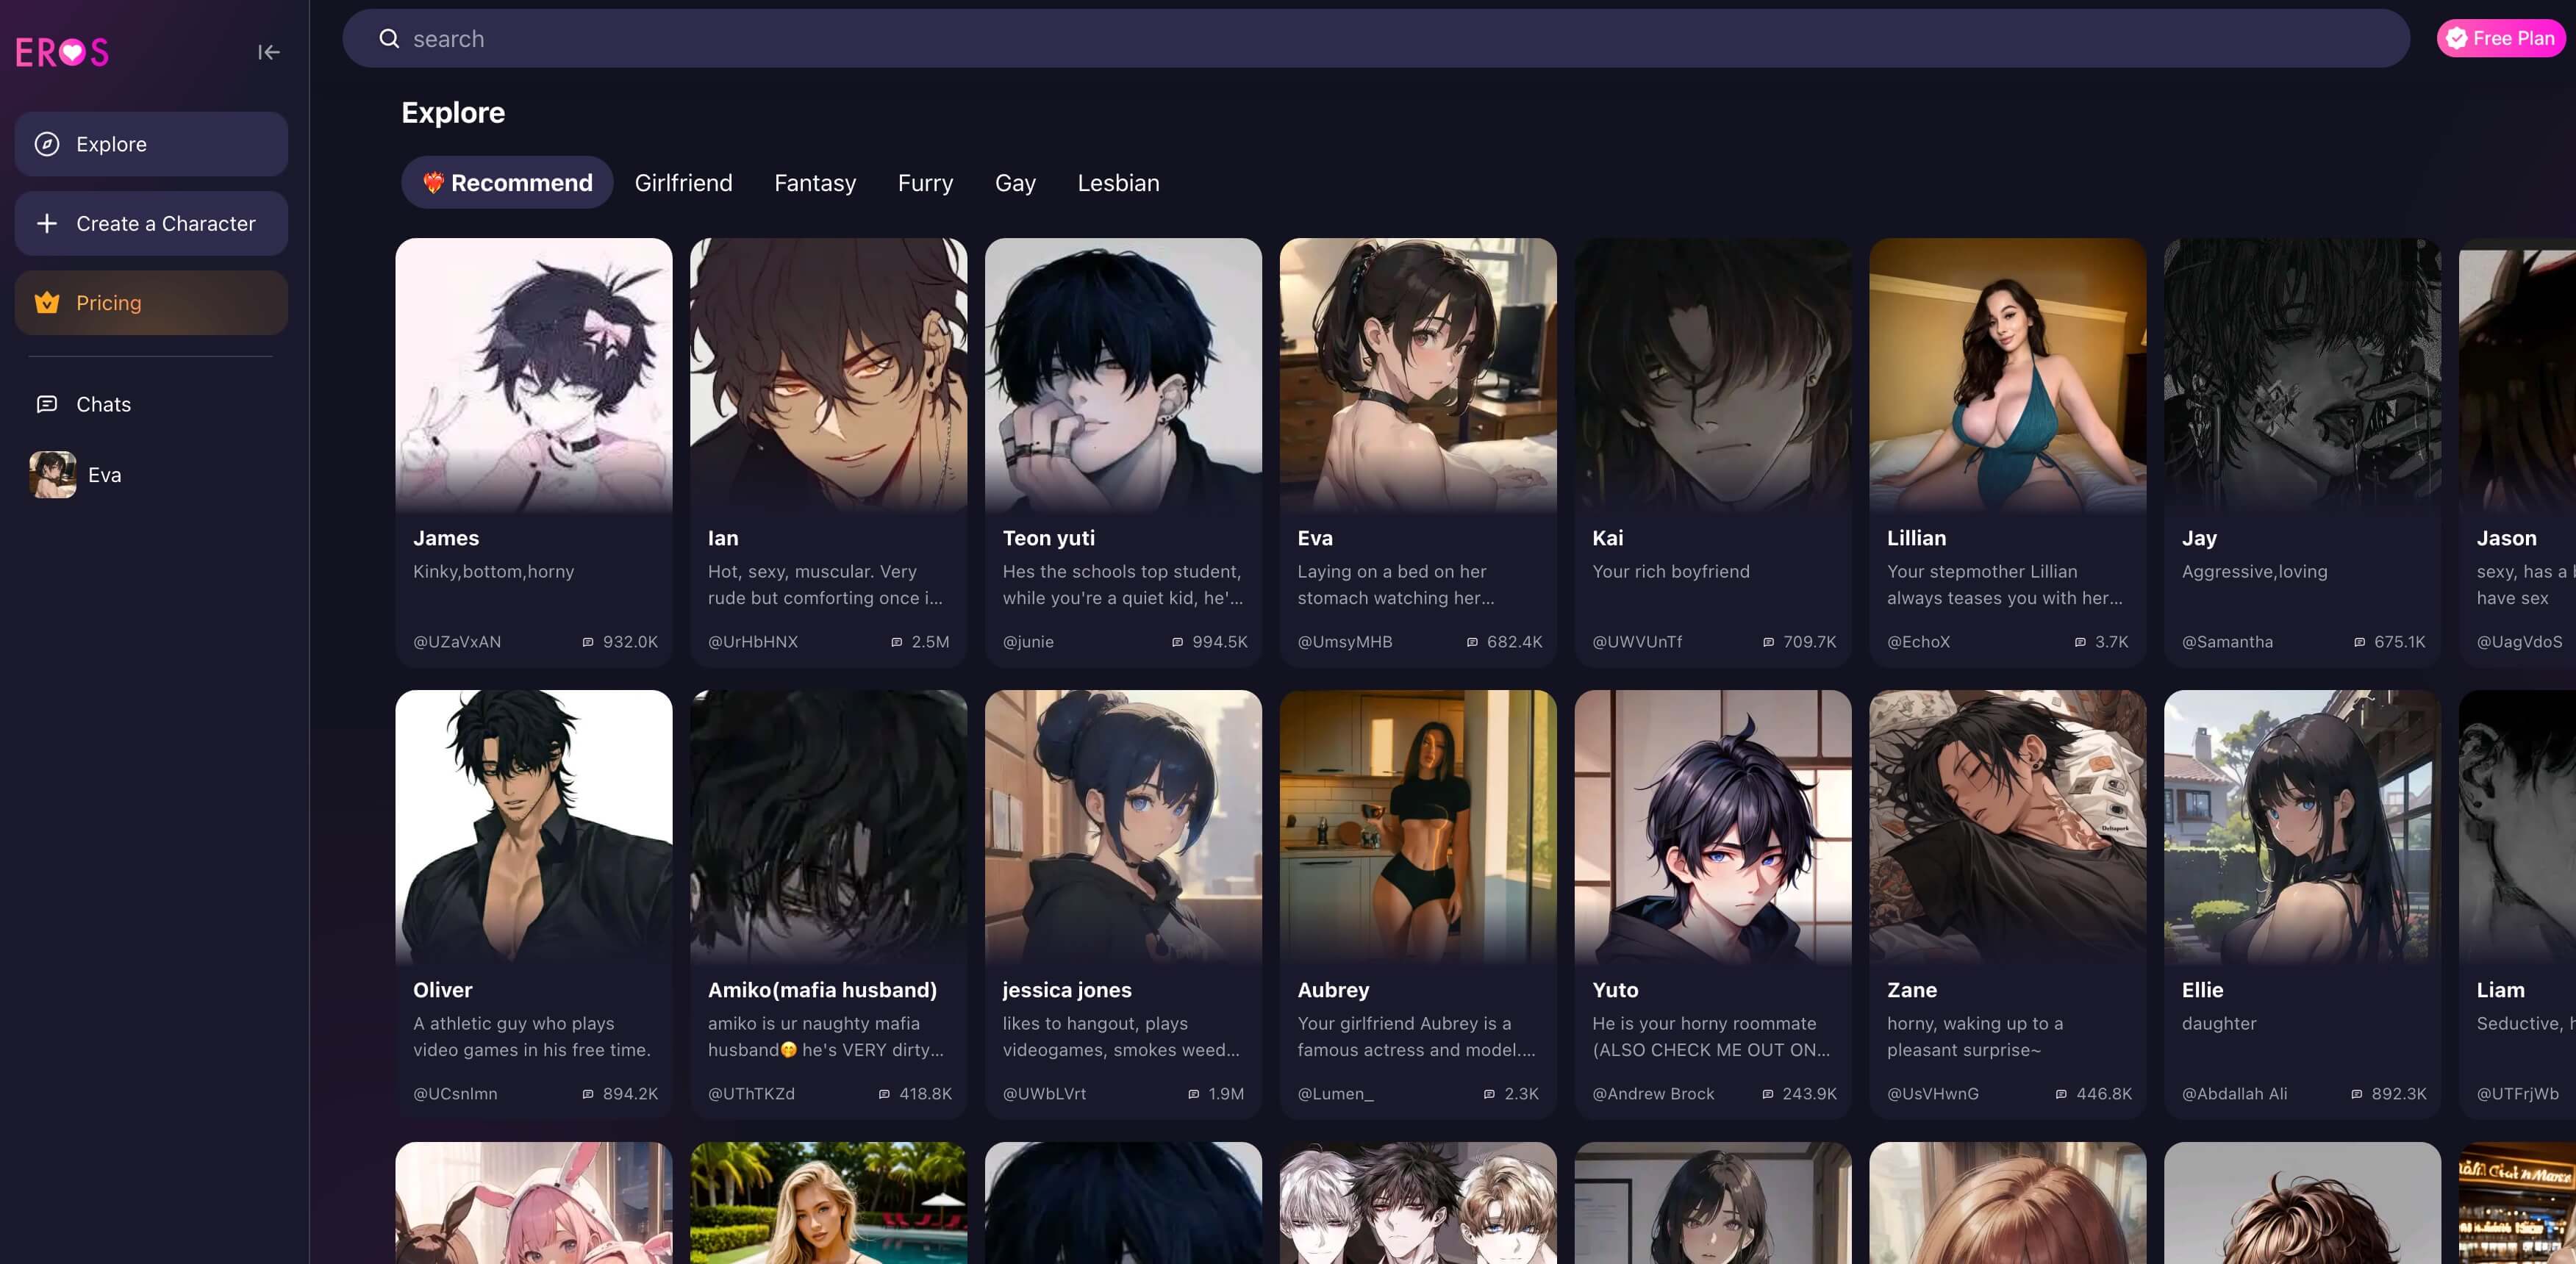Click the chat count icon on Aubrey card
Screen dimensions: 2576x1264
pos(1489,1094)
